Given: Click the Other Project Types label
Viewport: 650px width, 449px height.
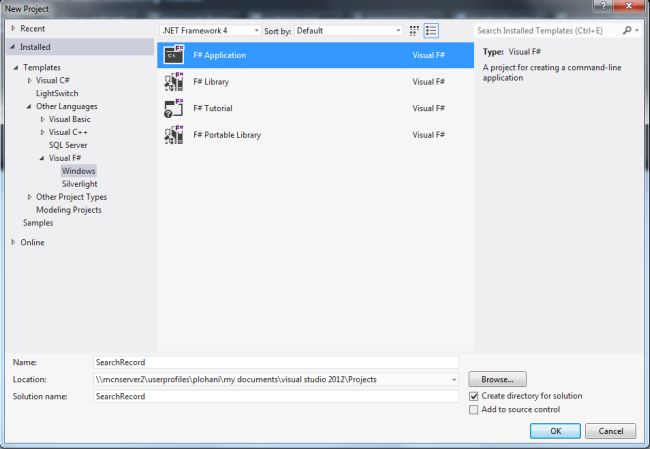Looking at the screenshot, I should coord(71,197).
